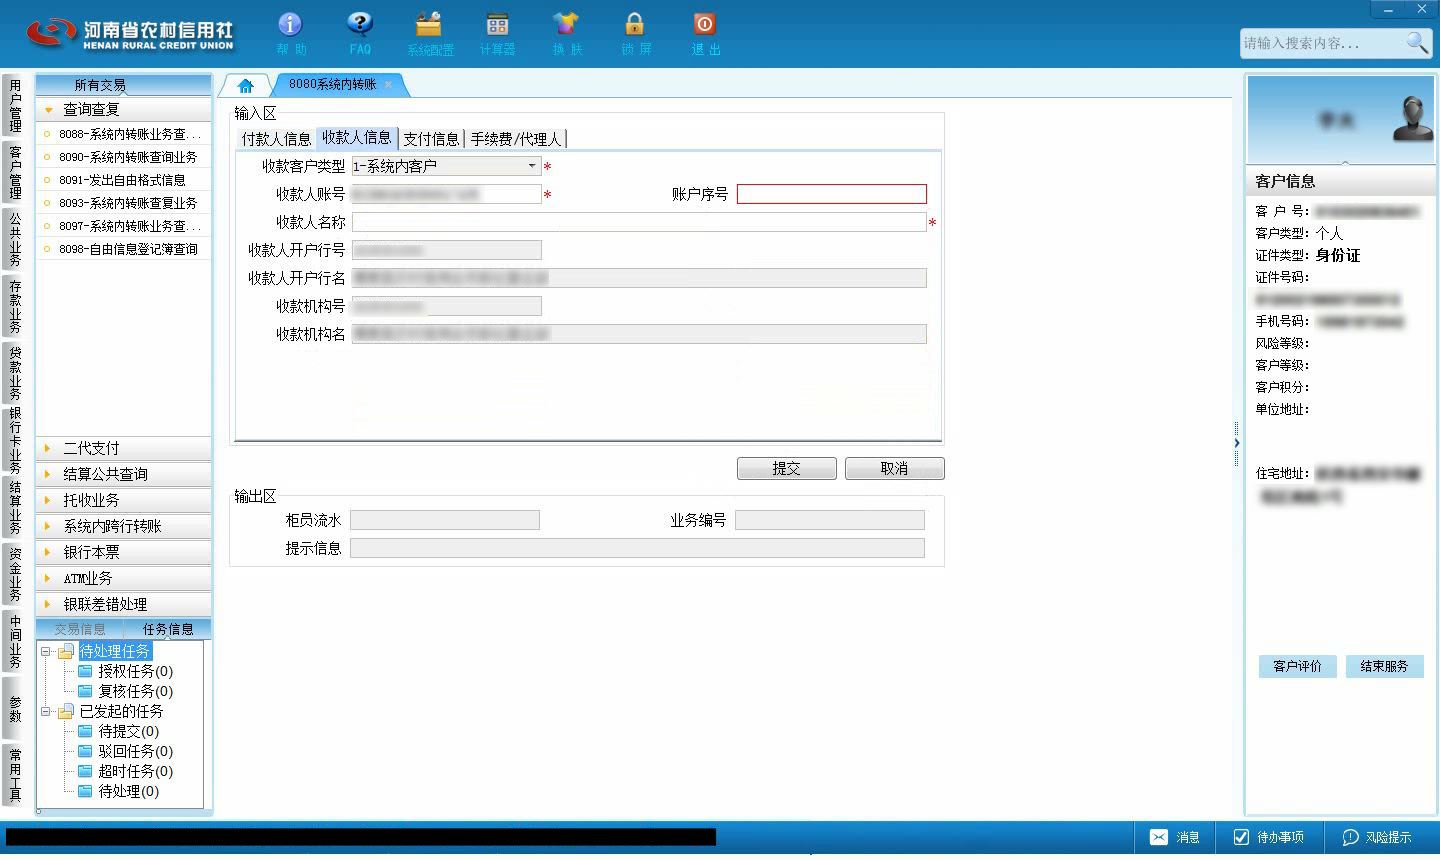
Task: Select 复核任务(0) in task tree
Action: pyautogui.click(x=135, y=691)
